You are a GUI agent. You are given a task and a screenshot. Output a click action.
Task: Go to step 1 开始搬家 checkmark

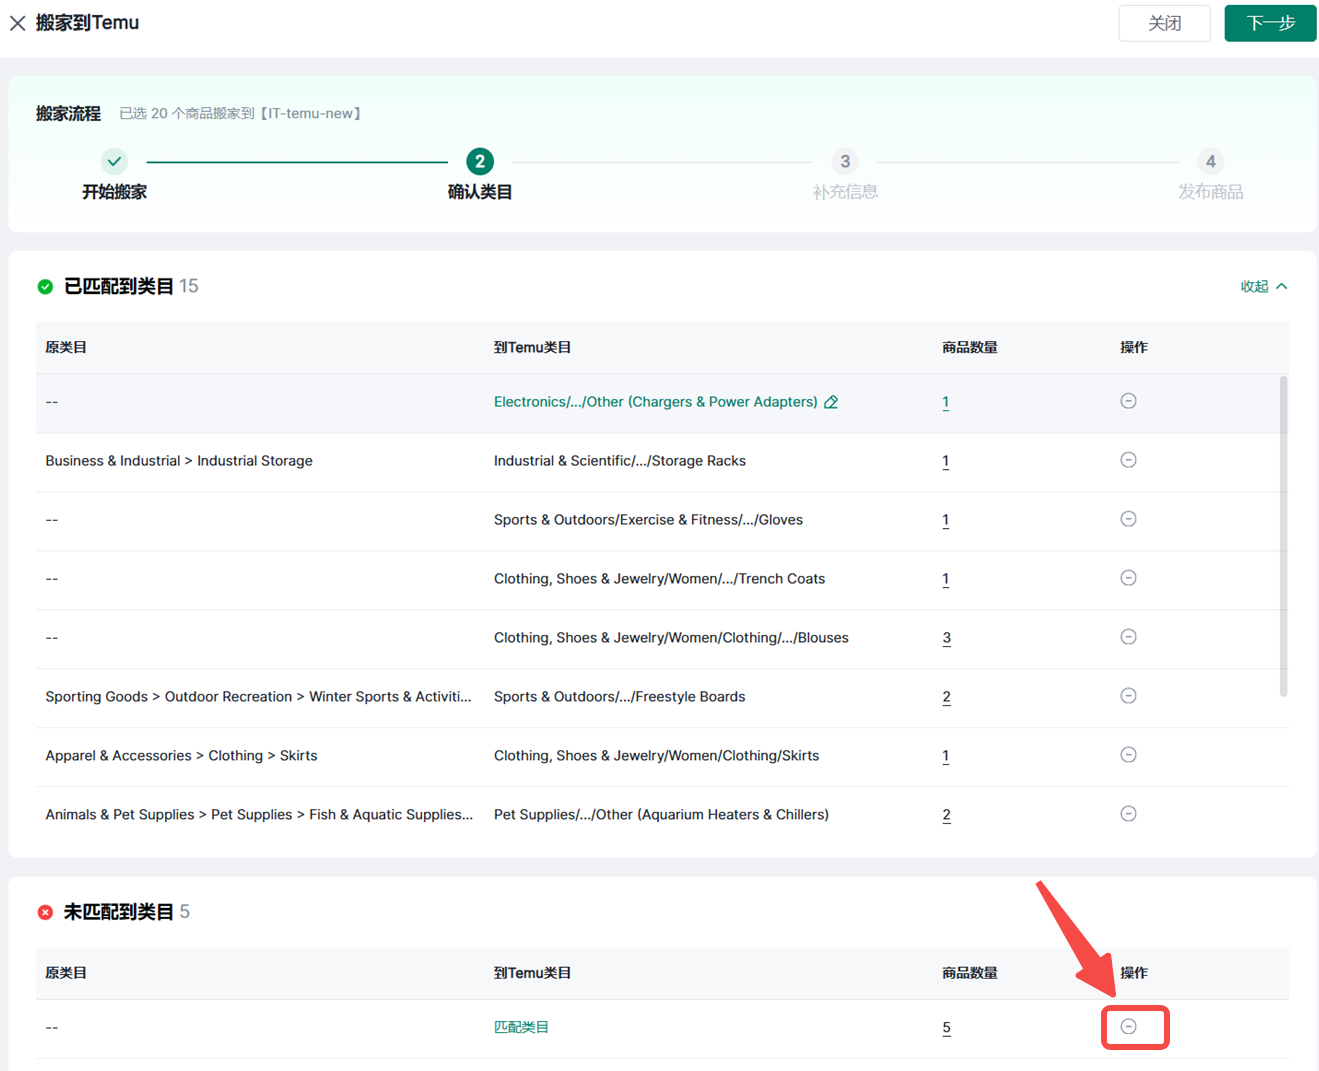115,161
